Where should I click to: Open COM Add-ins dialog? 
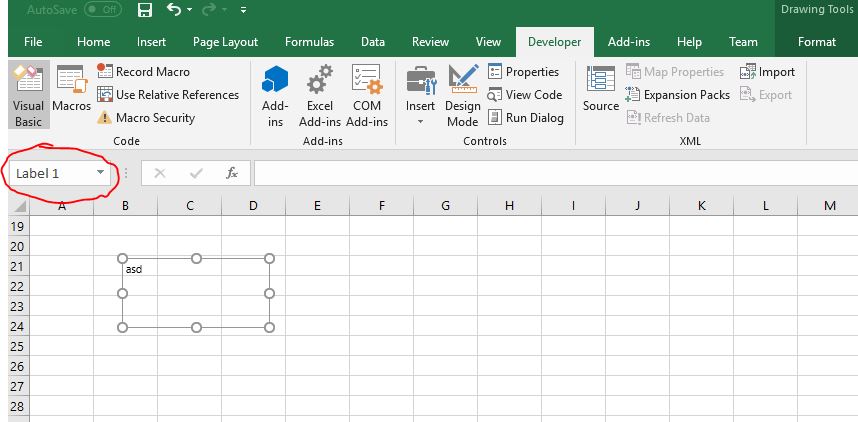coord(367,95)
